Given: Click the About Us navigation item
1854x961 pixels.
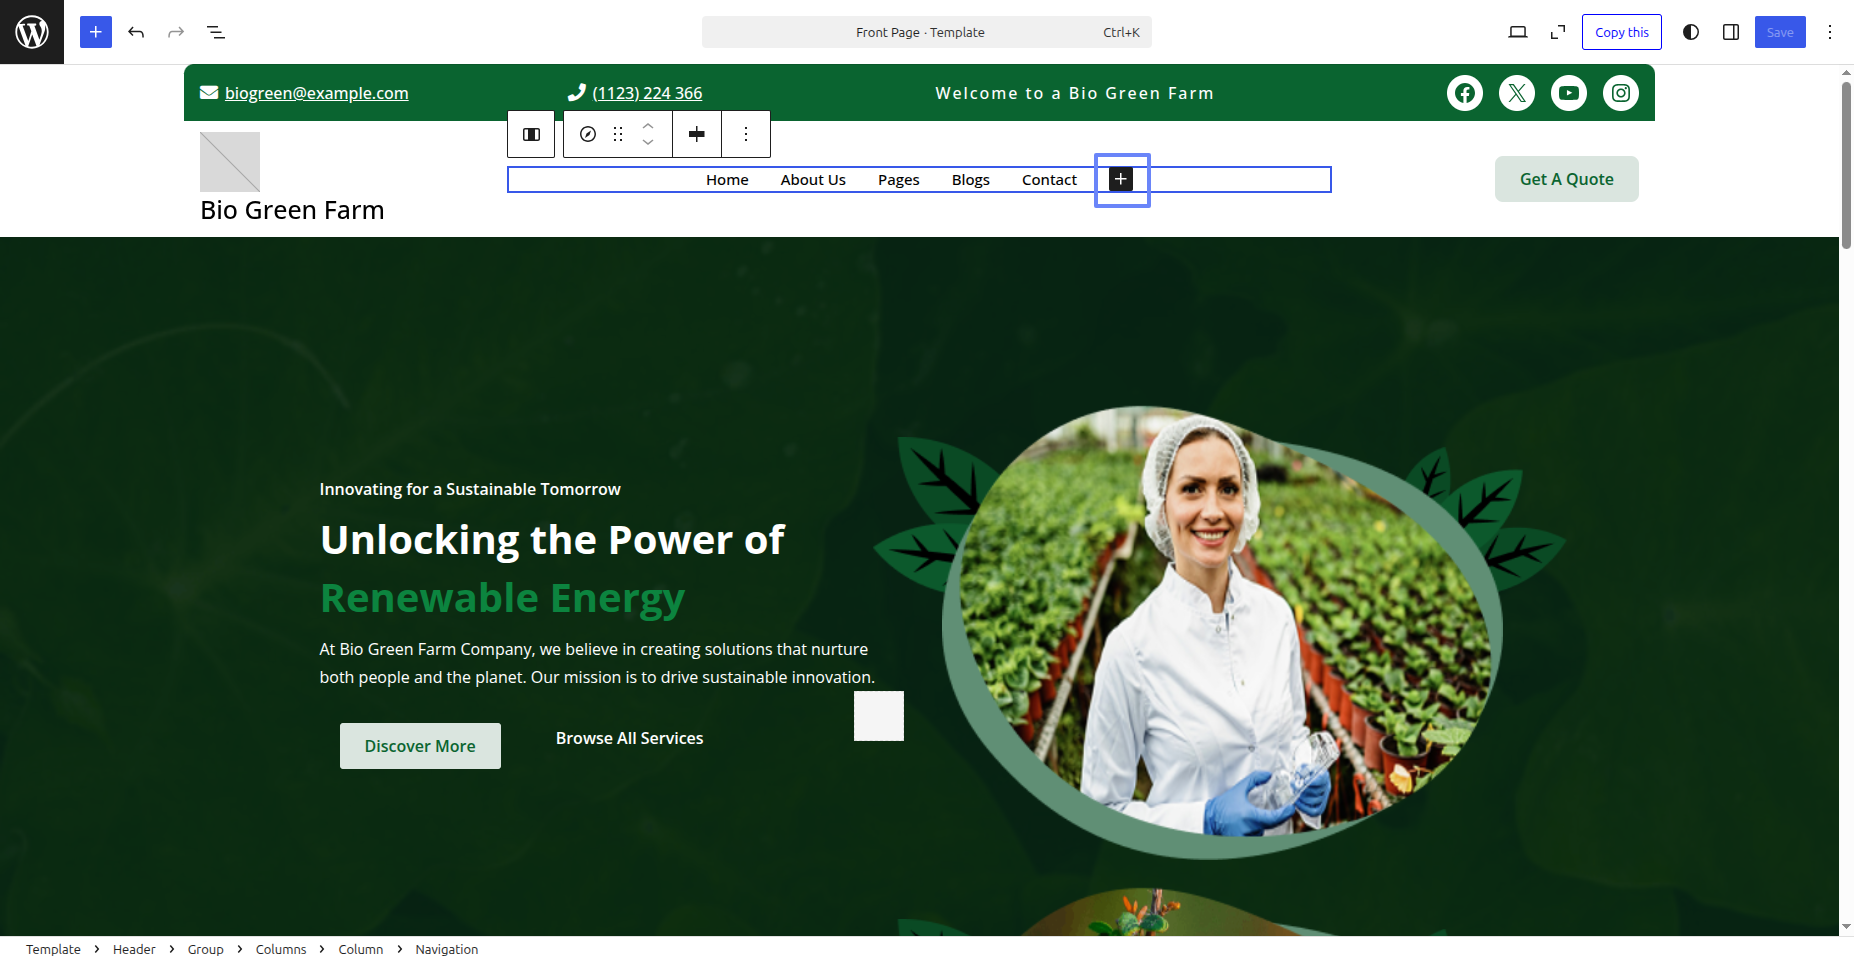Looking at the screenshot, I should coord(813,180).
